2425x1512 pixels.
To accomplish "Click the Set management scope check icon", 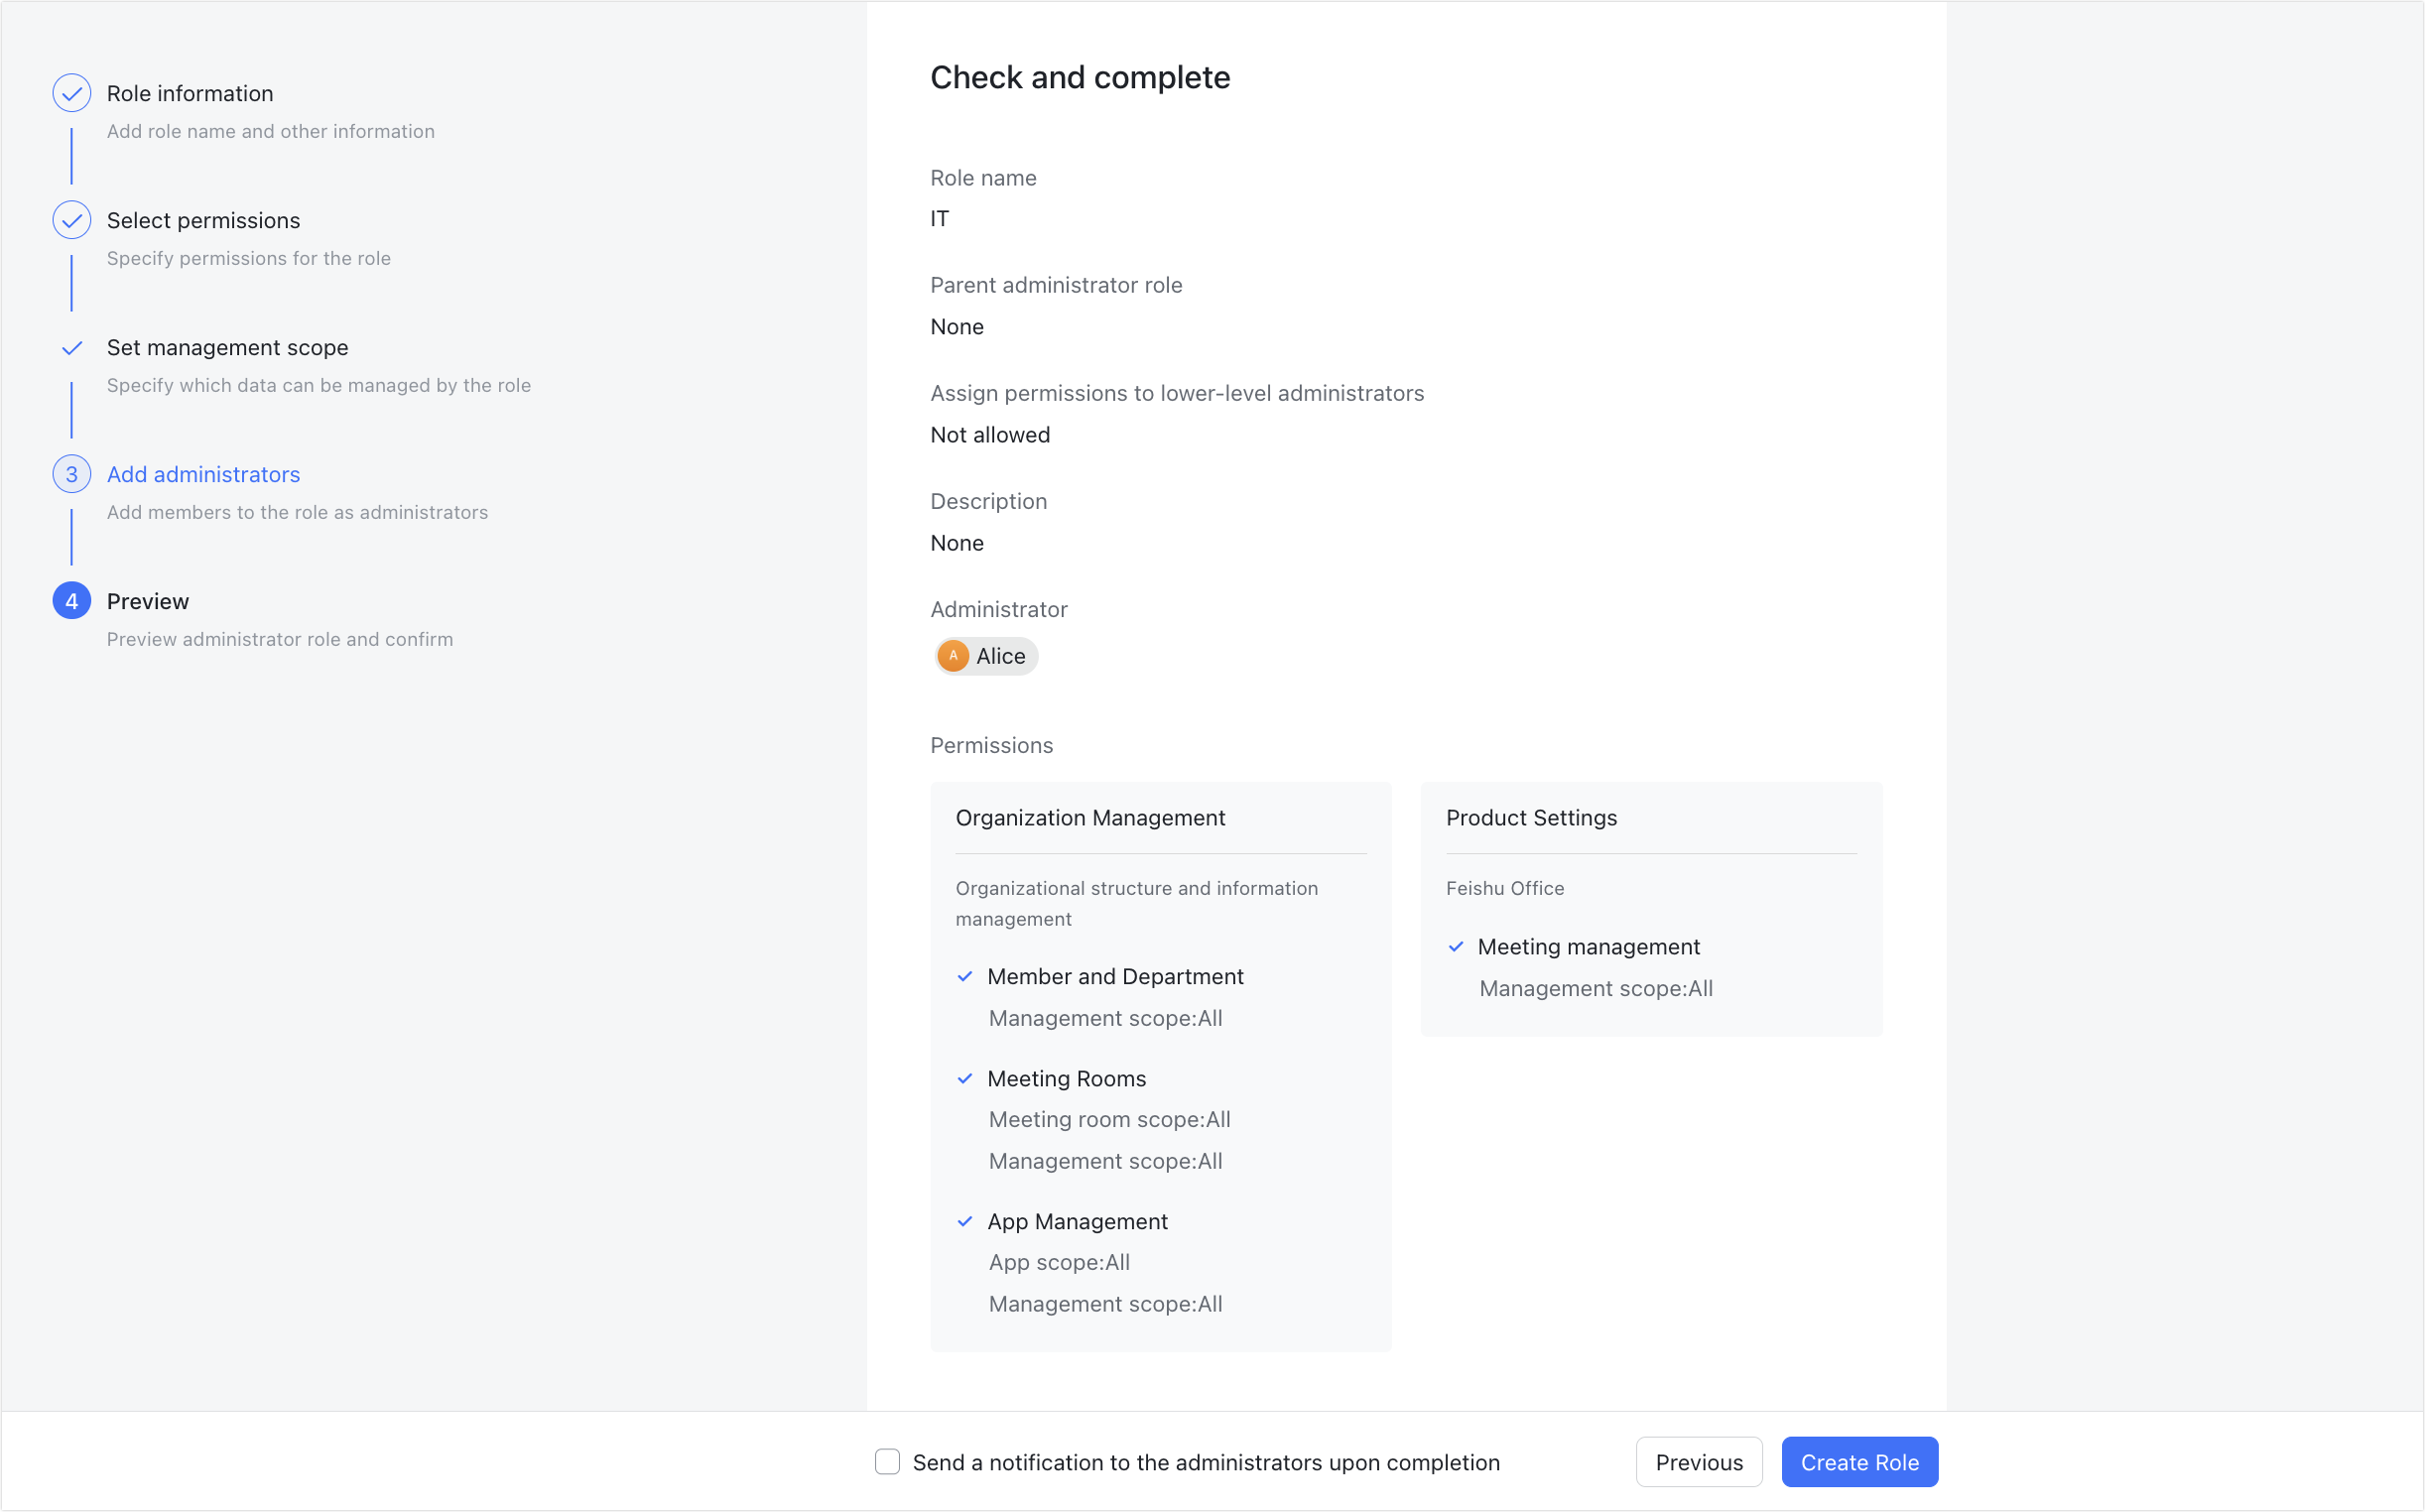I will (71, 347).
